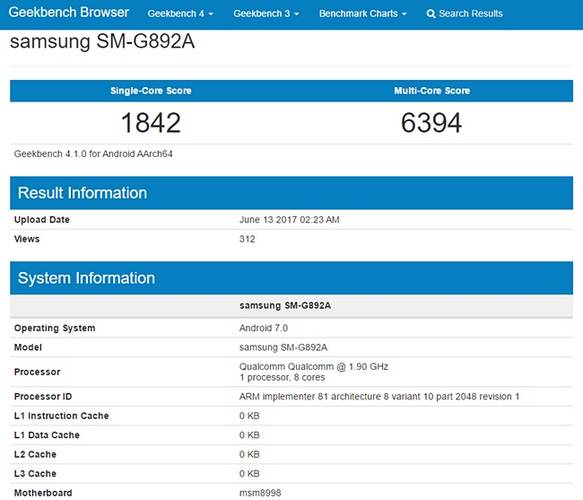The width and height of the screenshot is (583, 500).
Task: Select the Android 7.0 value
Action: click(264, 328)
